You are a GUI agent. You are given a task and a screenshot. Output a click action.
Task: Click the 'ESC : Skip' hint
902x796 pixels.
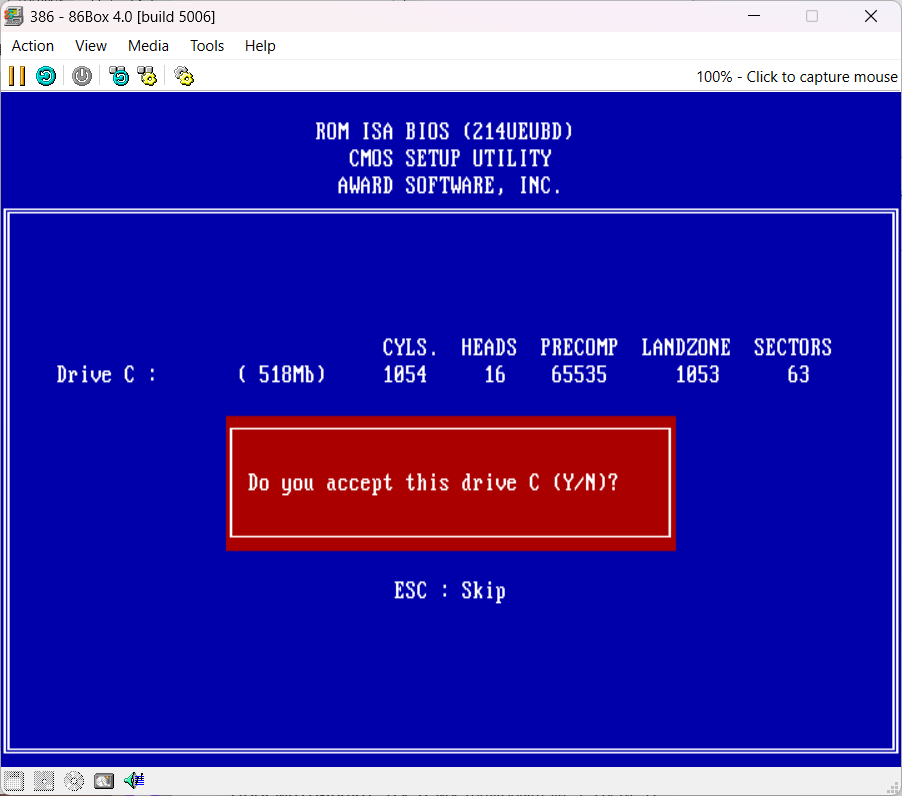[x=450, y=591]
